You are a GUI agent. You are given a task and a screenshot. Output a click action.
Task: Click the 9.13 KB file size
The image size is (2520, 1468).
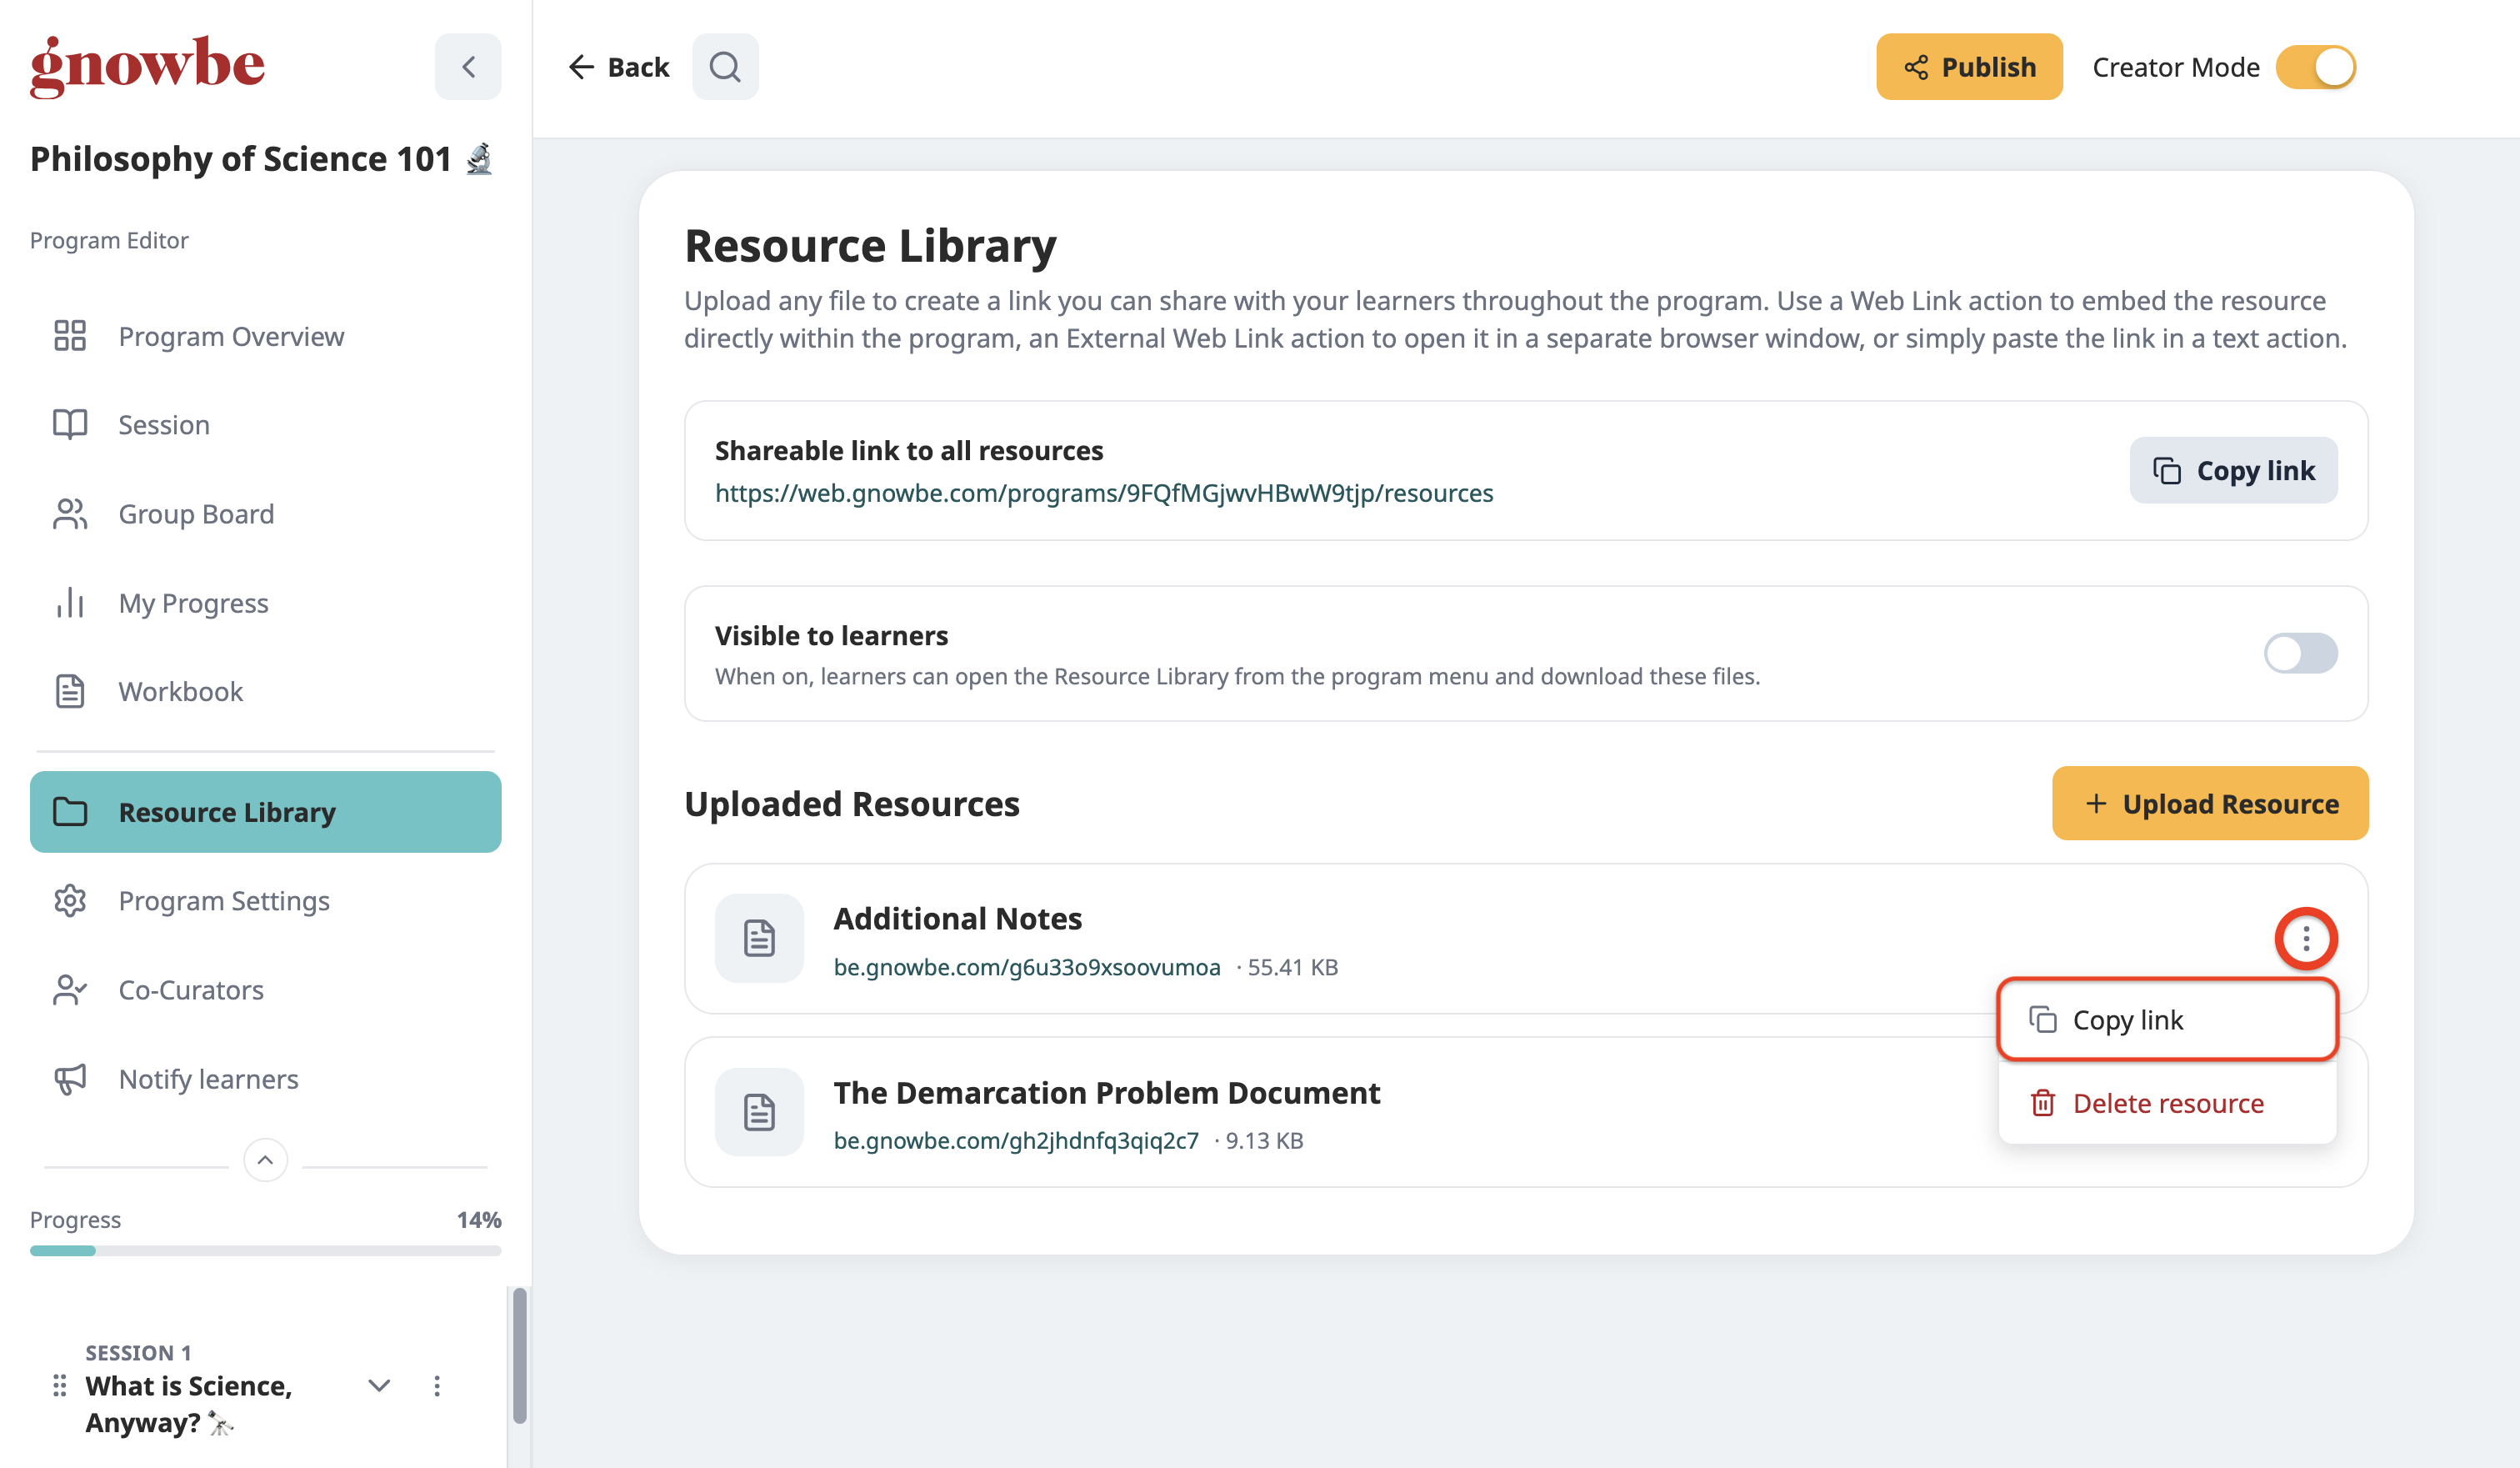(1264, 1140)
